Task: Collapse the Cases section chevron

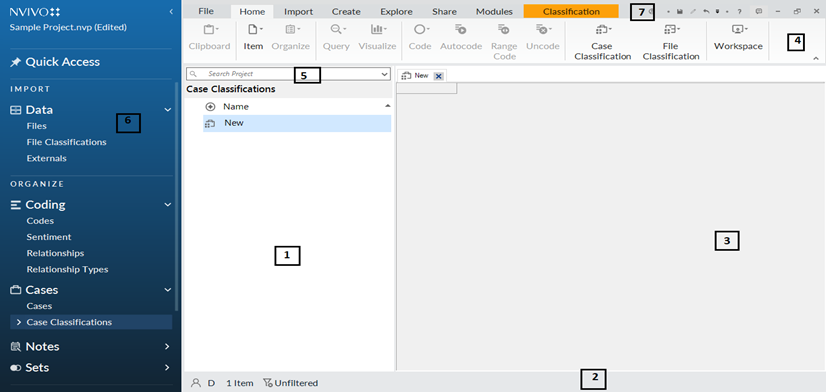Action: [168, 290]
